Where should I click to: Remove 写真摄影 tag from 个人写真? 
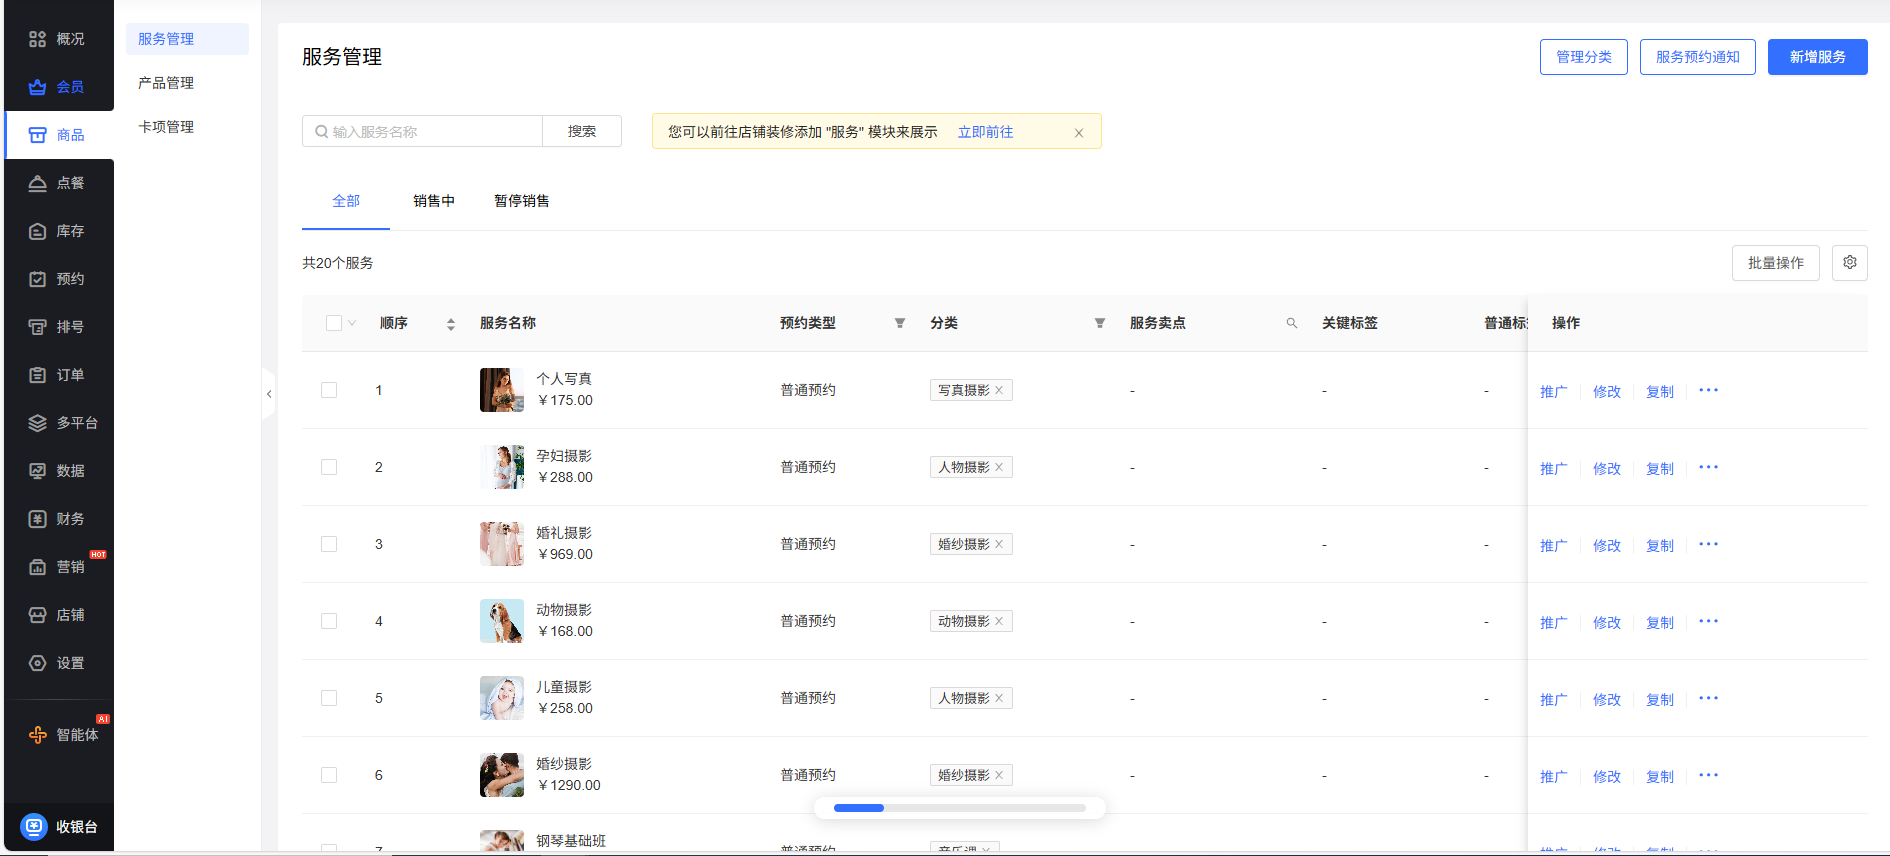(x=999, y=390)
